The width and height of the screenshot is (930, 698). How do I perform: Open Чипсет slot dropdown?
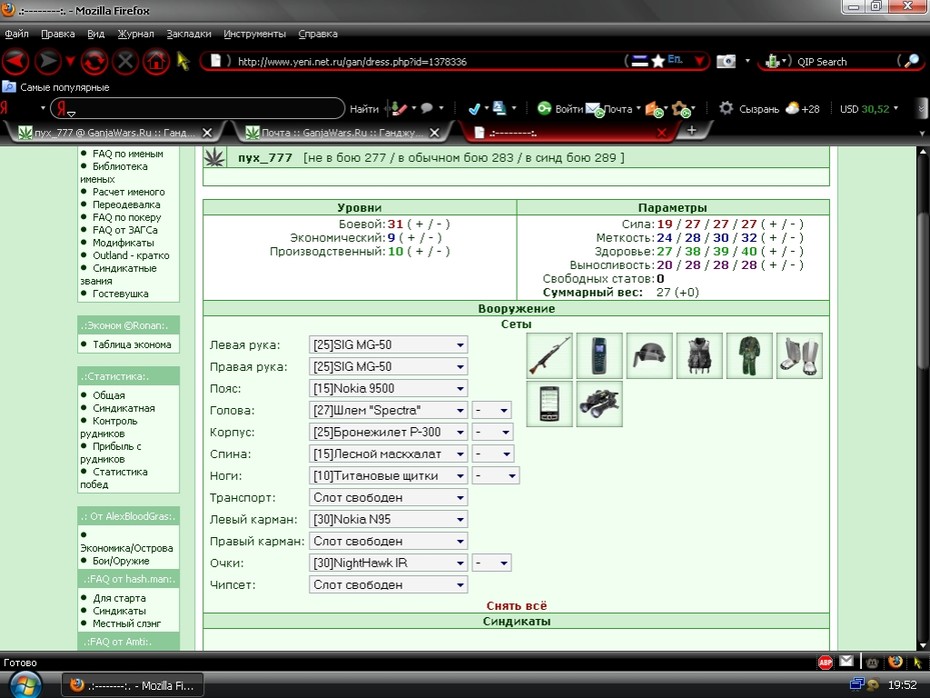pyautogui.click(x=388, y=585)
